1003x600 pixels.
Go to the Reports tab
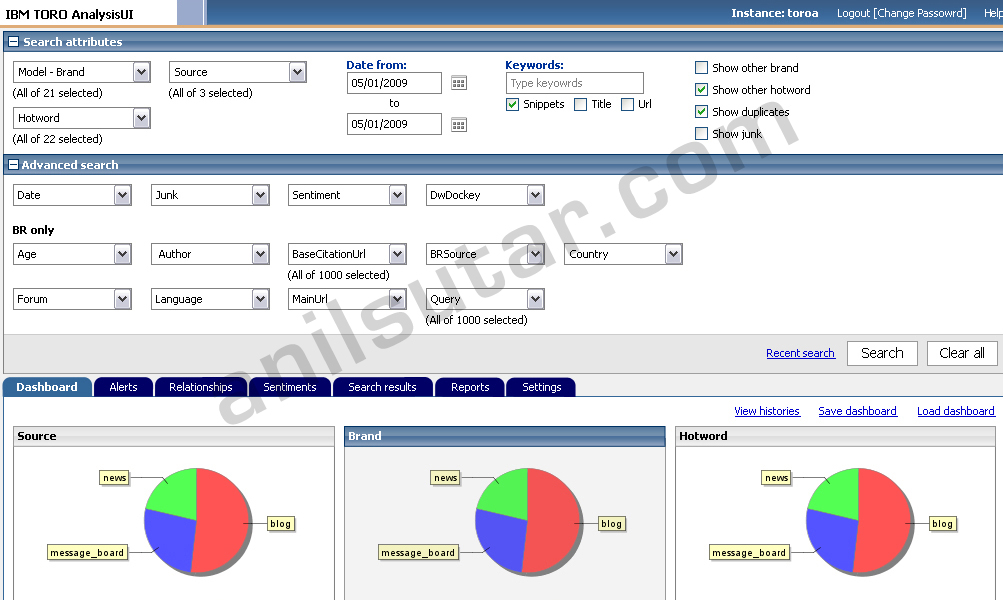(x=470, y=387)
